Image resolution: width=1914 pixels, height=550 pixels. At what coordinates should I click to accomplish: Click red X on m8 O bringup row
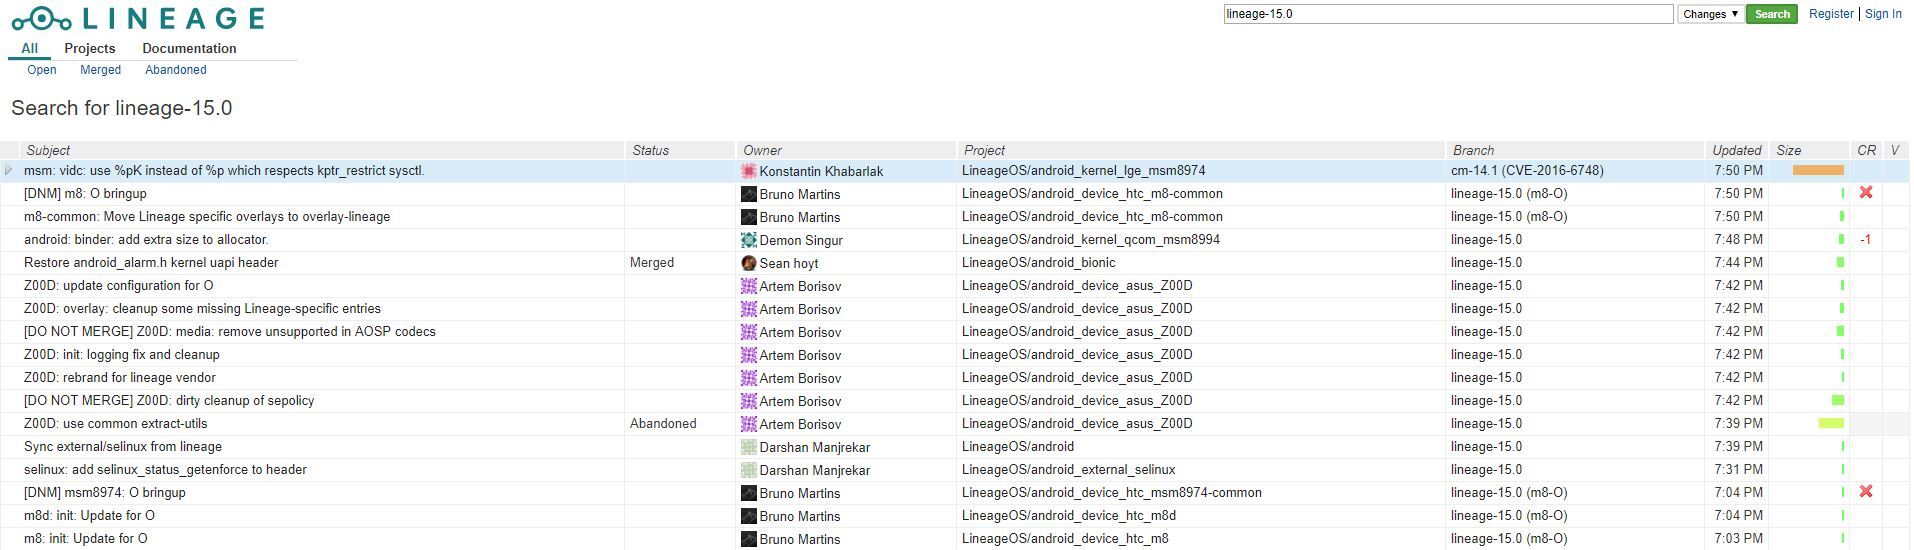[x=1865, y=193]
